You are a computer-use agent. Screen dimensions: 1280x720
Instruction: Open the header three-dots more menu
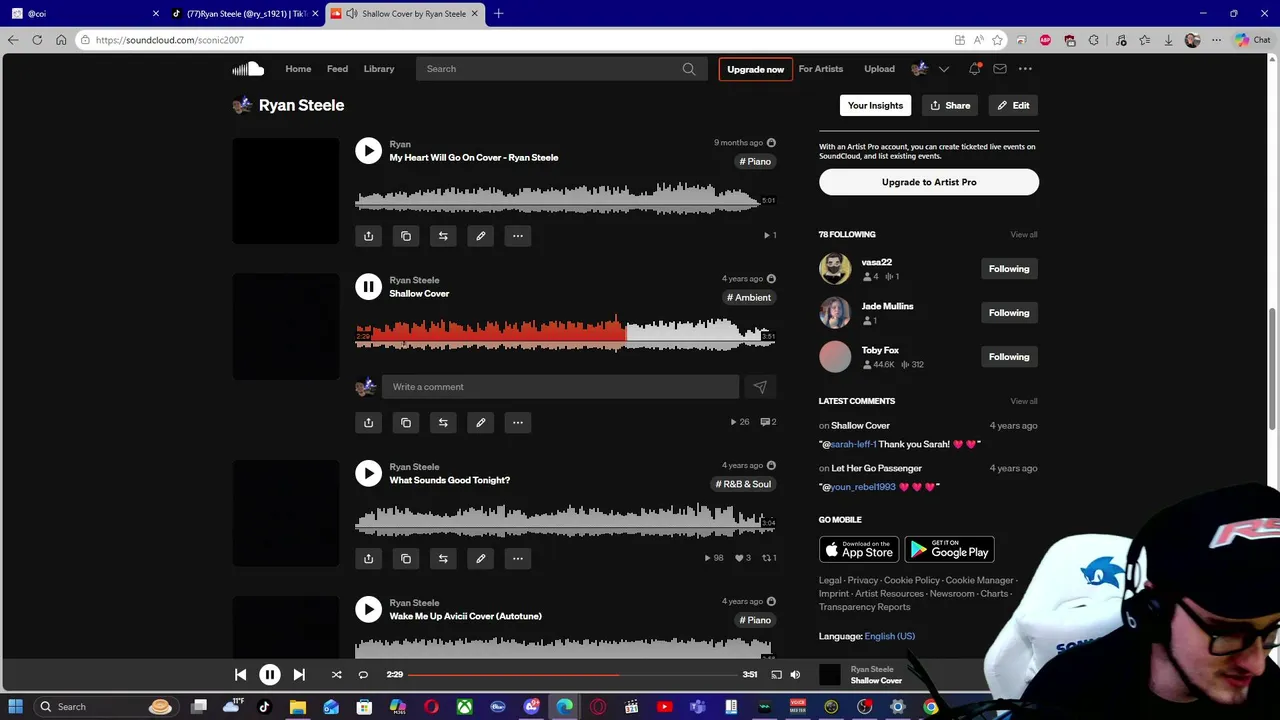(x=1025, y=69)
